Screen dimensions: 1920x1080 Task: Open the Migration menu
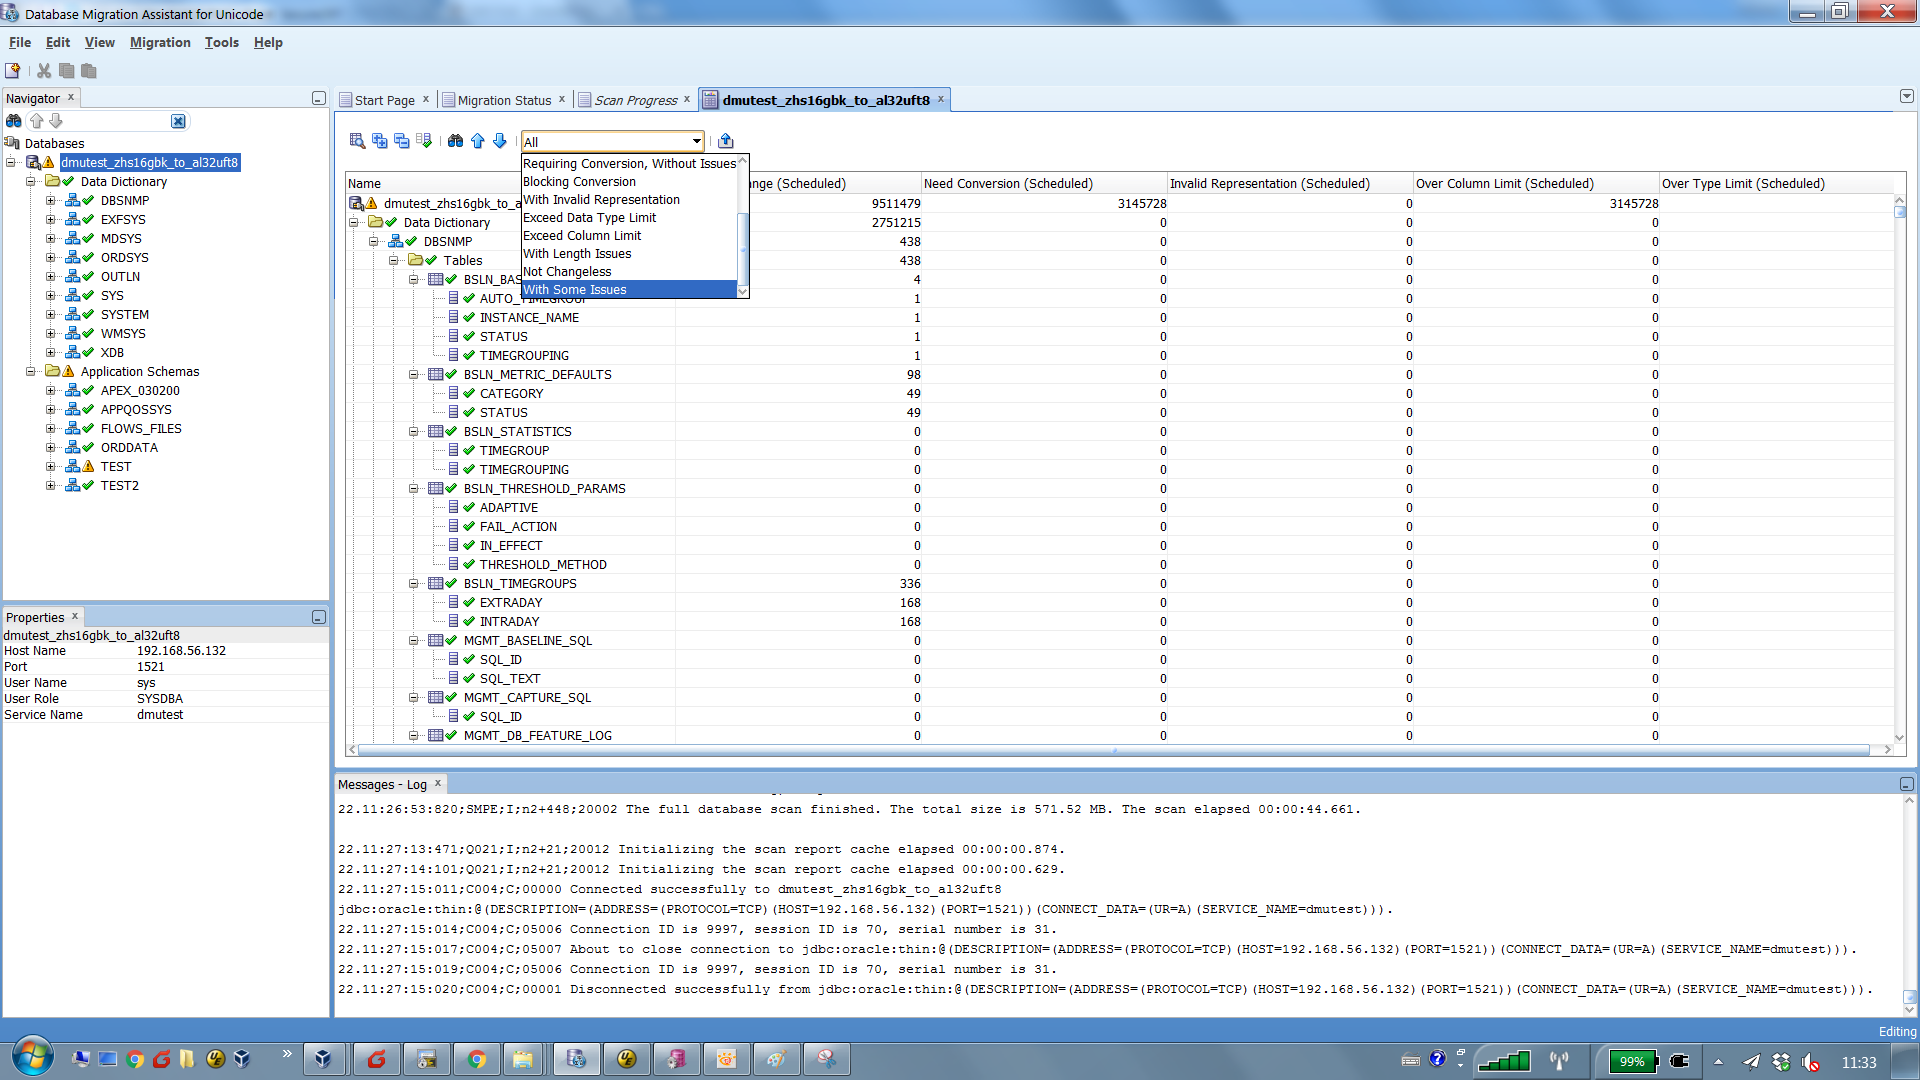[160, 43]
